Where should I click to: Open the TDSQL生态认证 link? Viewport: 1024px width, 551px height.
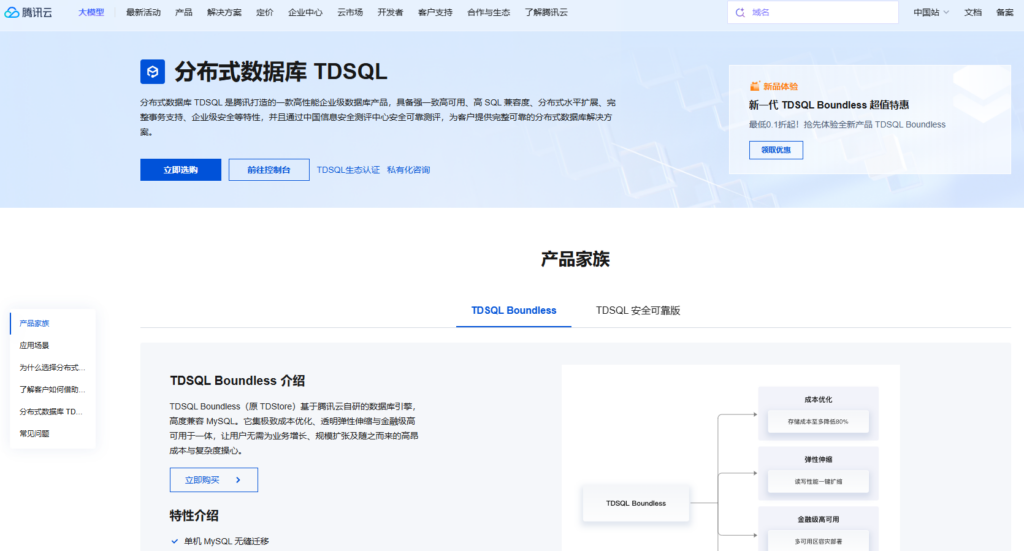(x=348, y=170)
